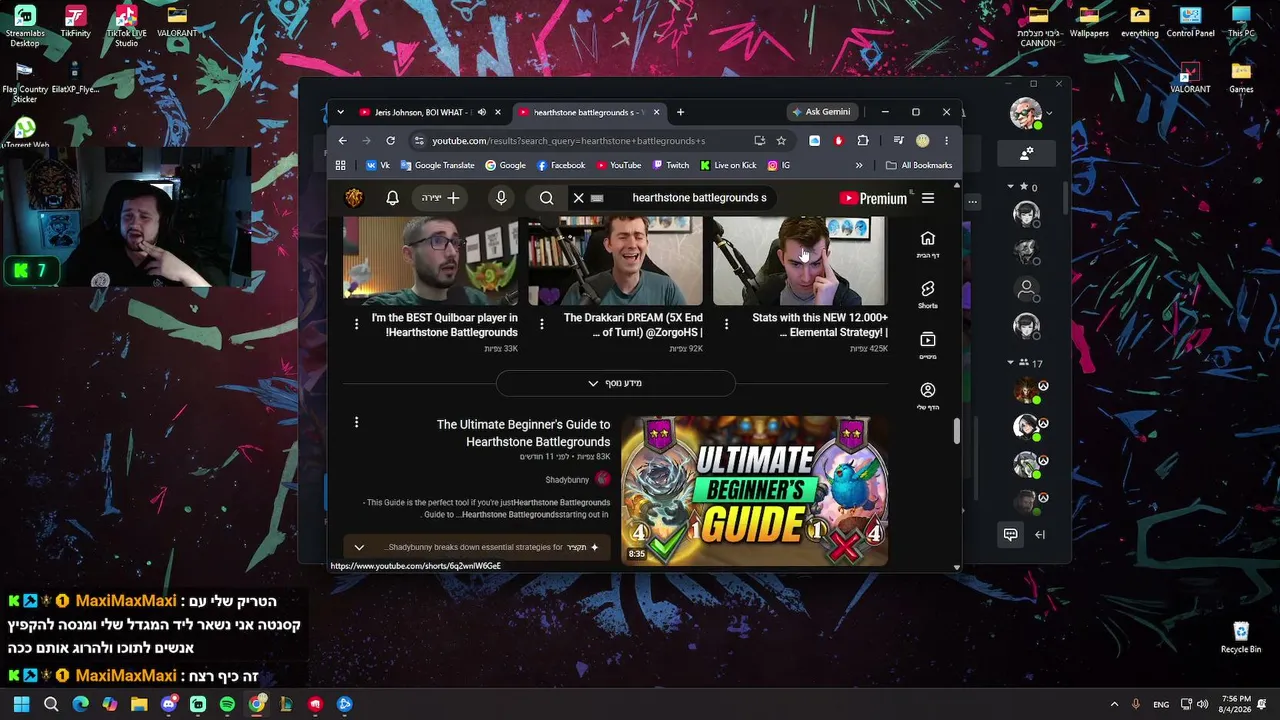The width and height of the screenshot is (1280, 720).
Task: Open Spotify from the taskbar
Action: click(x=227, y=704)
